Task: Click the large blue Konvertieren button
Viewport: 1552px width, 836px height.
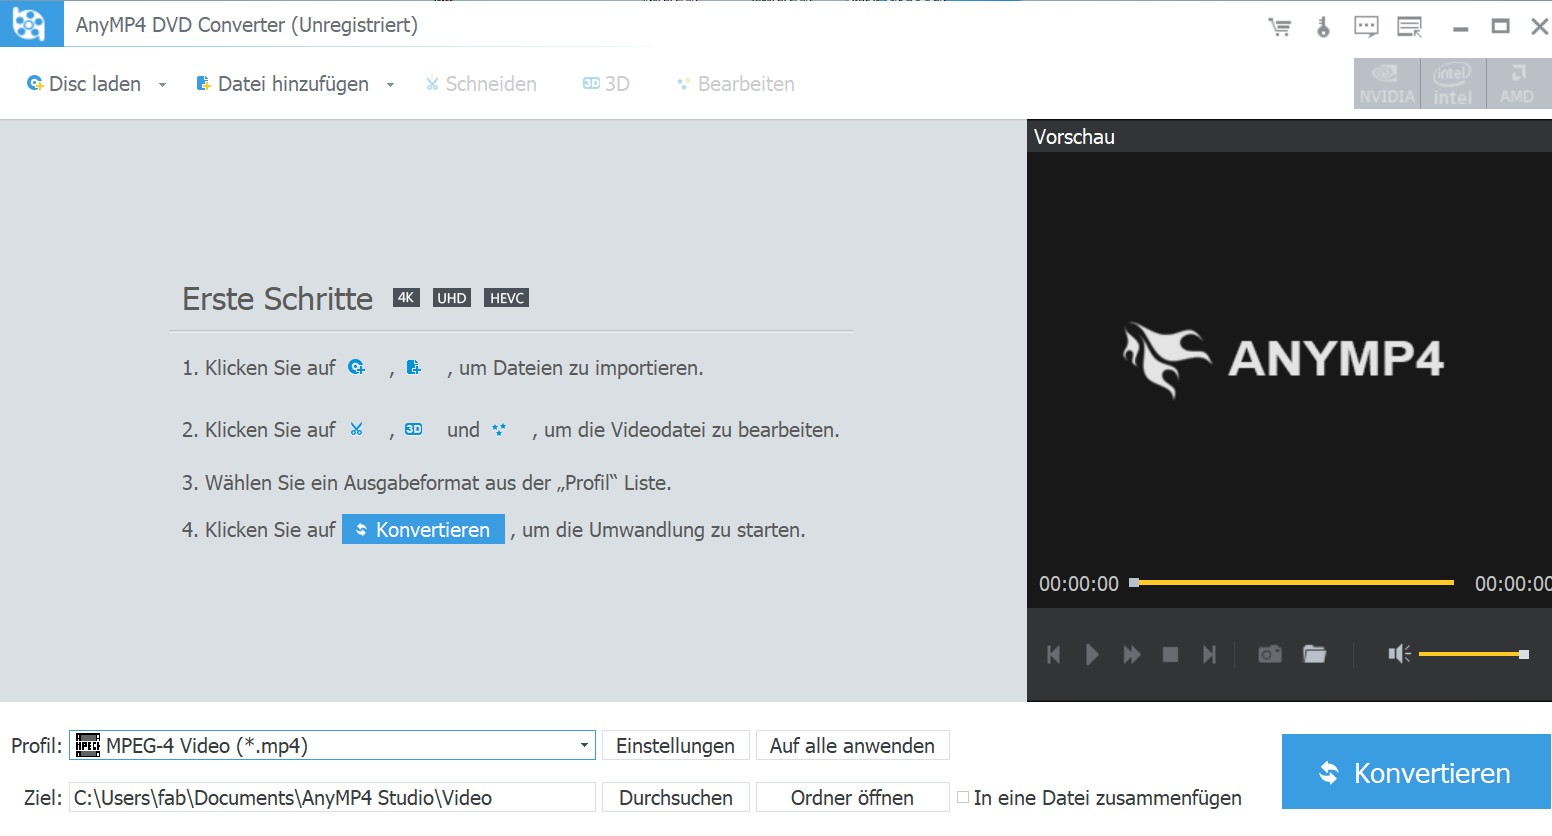Action: coord(1416,771)
